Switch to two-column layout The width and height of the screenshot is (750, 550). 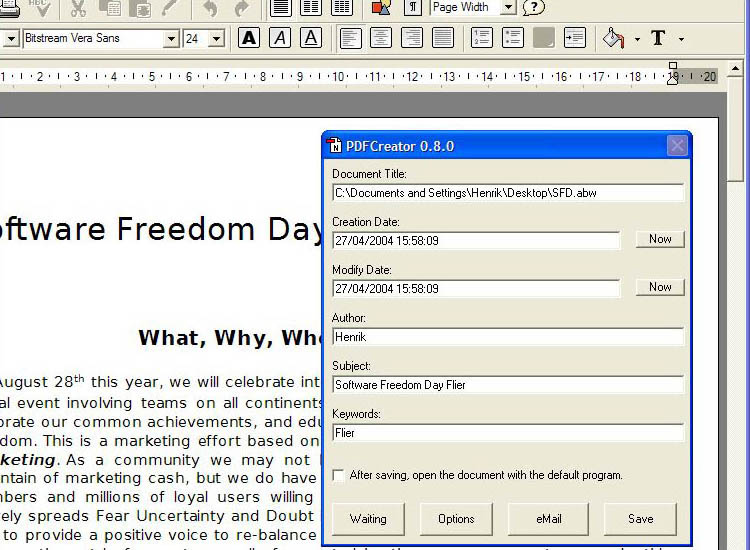tap(311, 8)
